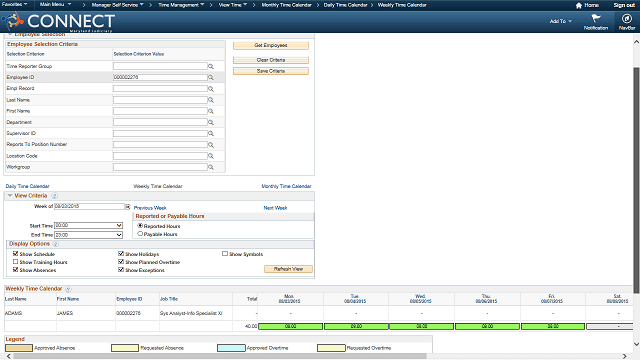Open the End Time dropdown
This screenshot has height=360, width=640.
pyautogui.click(x=89, y=235)
